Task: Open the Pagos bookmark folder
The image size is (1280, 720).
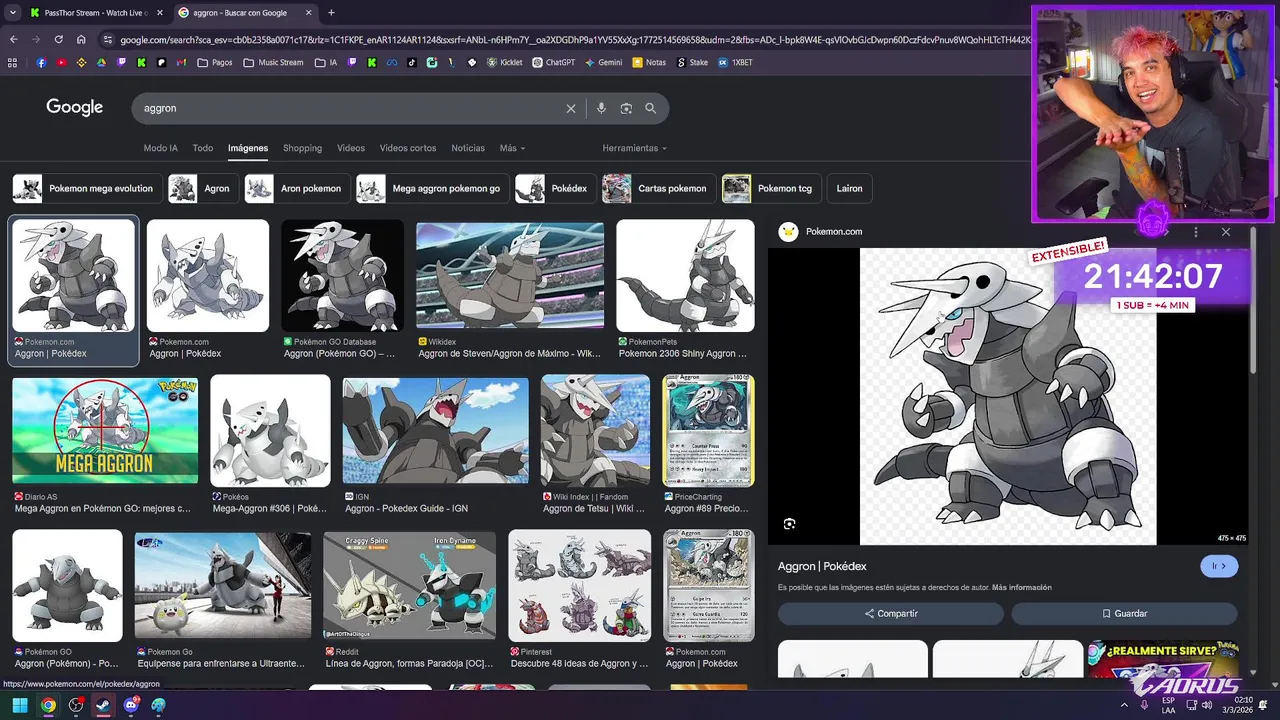Action: (x=215, y=62)
